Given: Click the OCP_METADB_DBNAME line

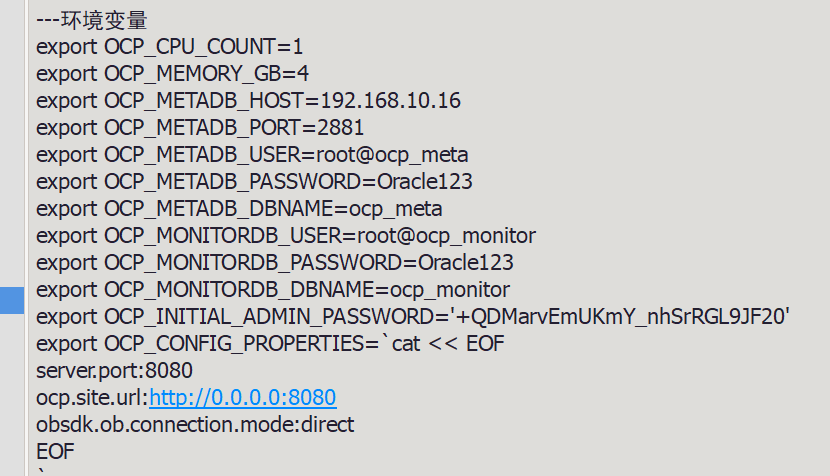Looking at the screenshot, I should point(239,209).
